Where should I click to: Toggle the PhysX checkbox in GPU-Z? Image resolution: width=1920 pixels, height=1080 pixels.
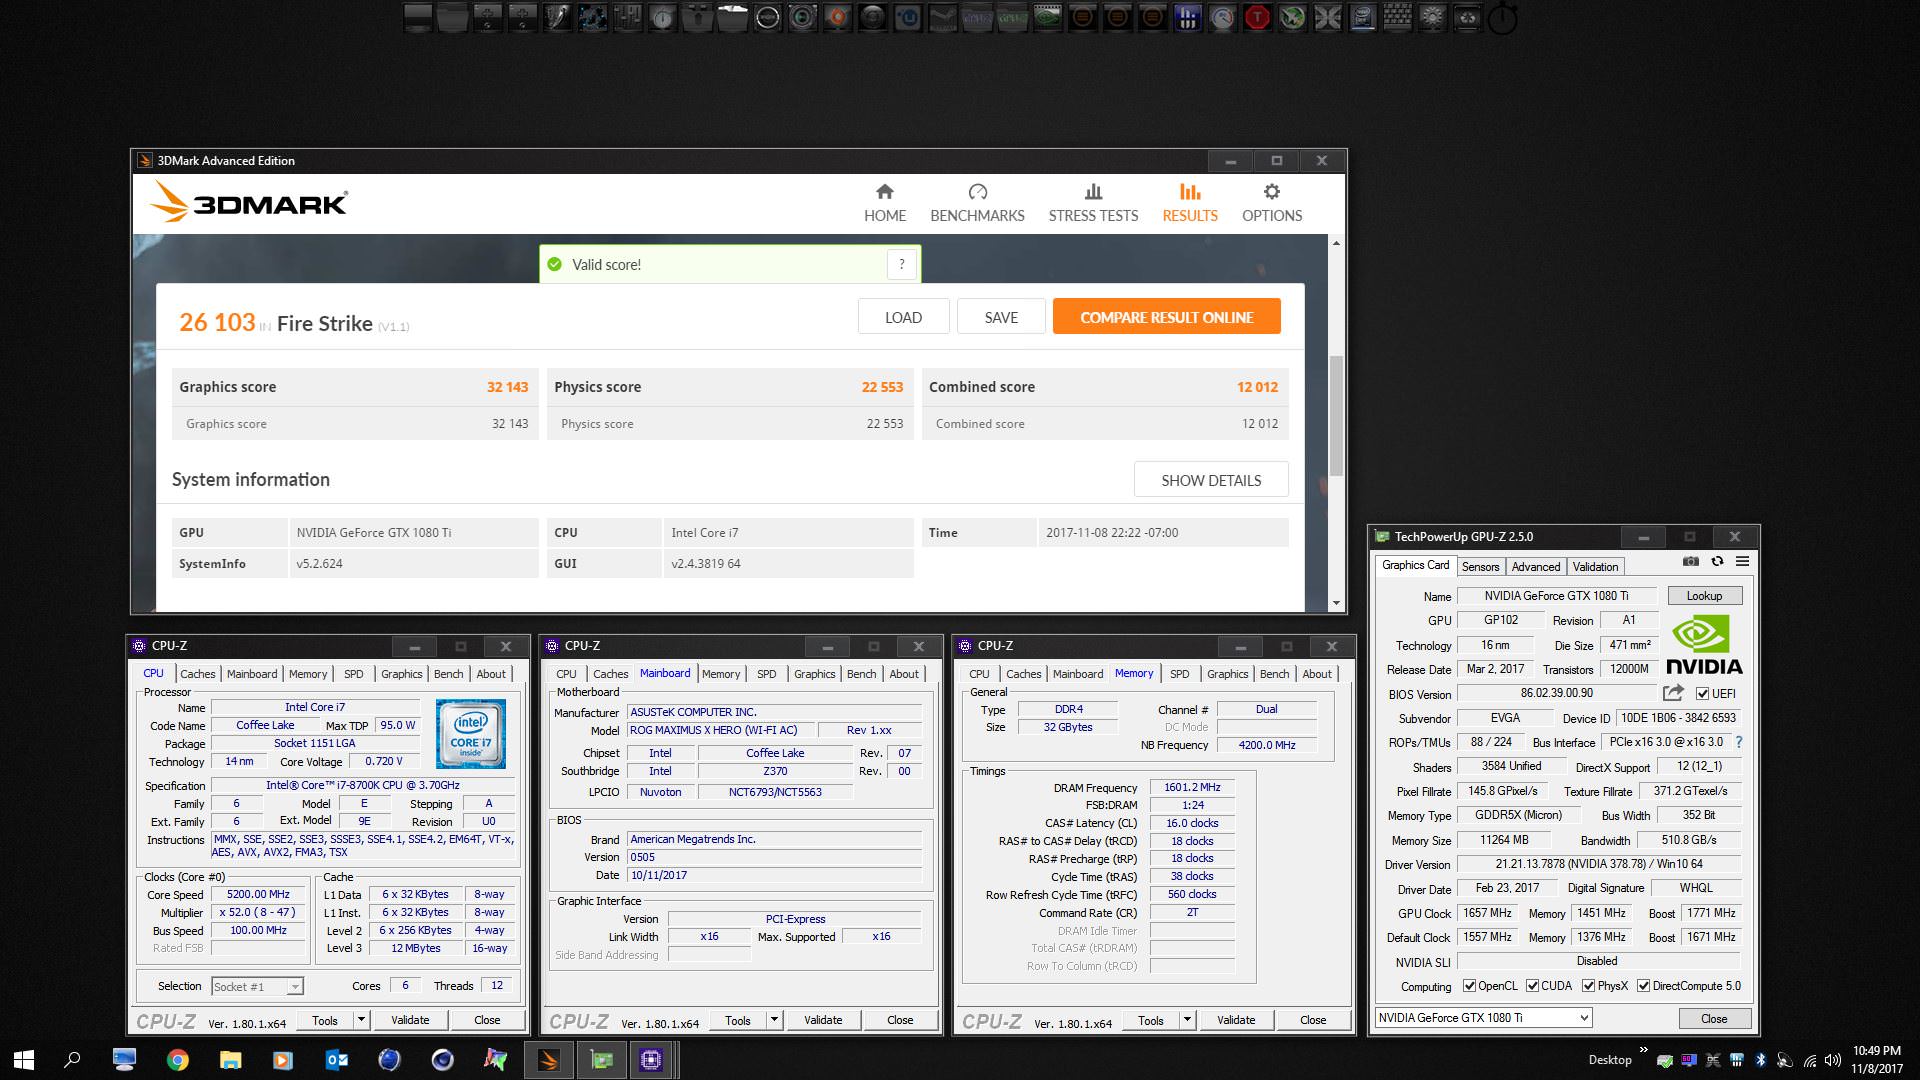[1588, 986]
